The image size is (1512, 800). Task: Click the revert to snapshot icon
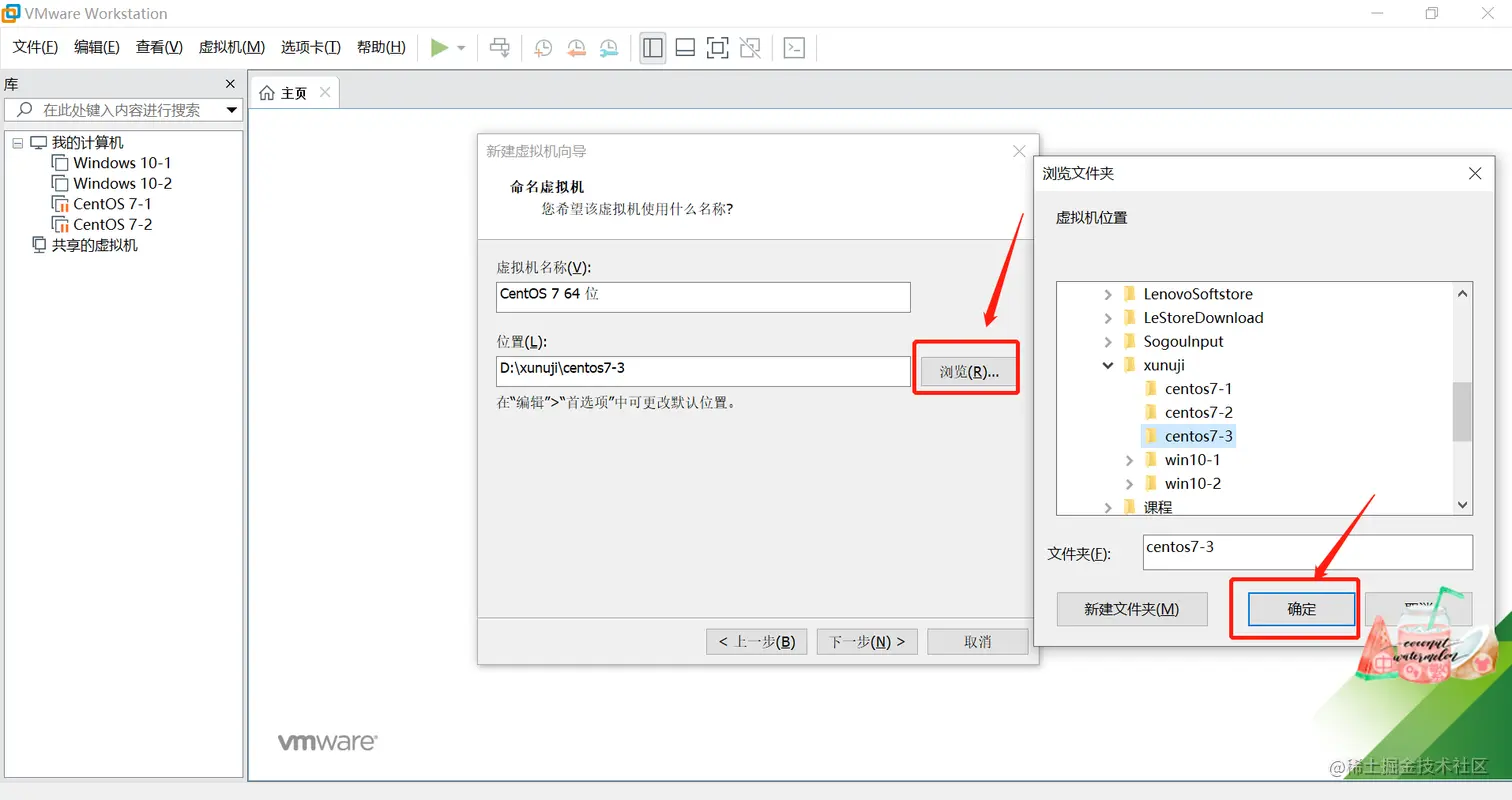[x=576, y=47]
